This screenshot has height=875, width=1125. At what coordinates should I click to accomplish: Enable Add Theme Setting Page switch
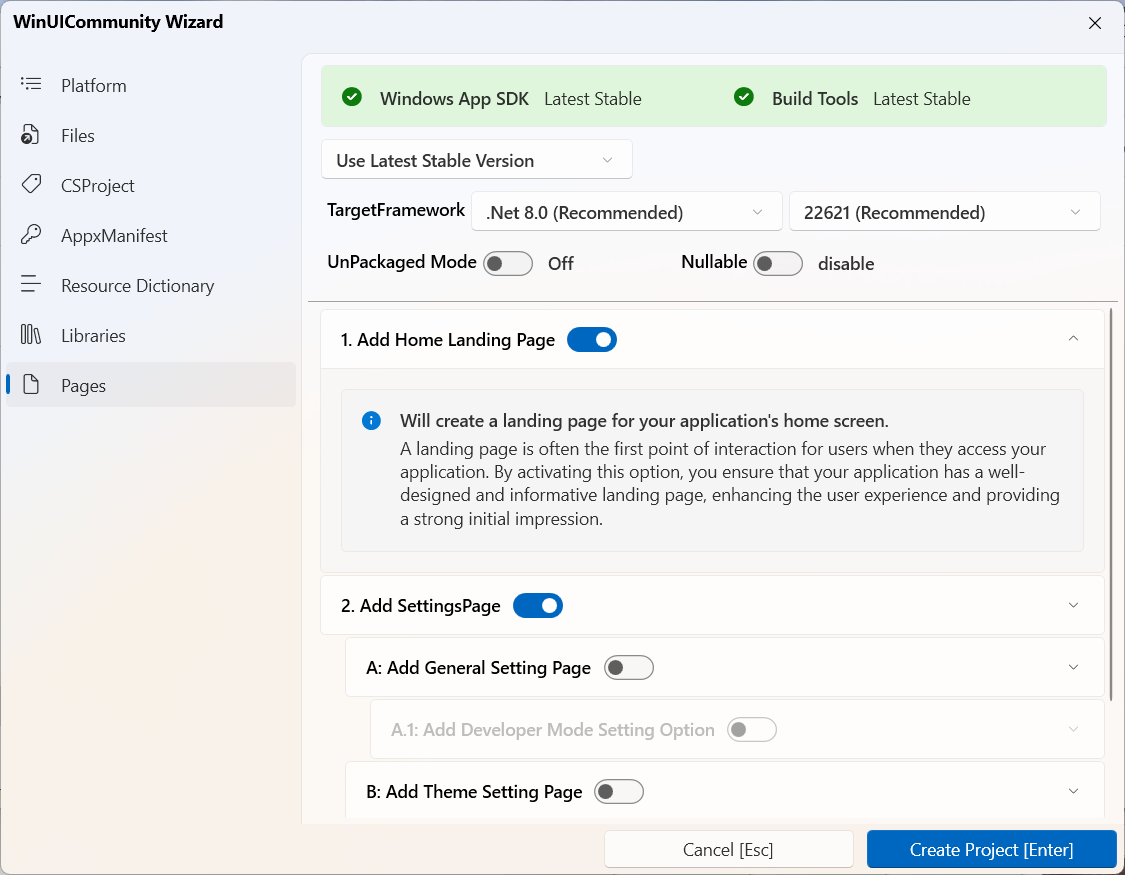619,792
